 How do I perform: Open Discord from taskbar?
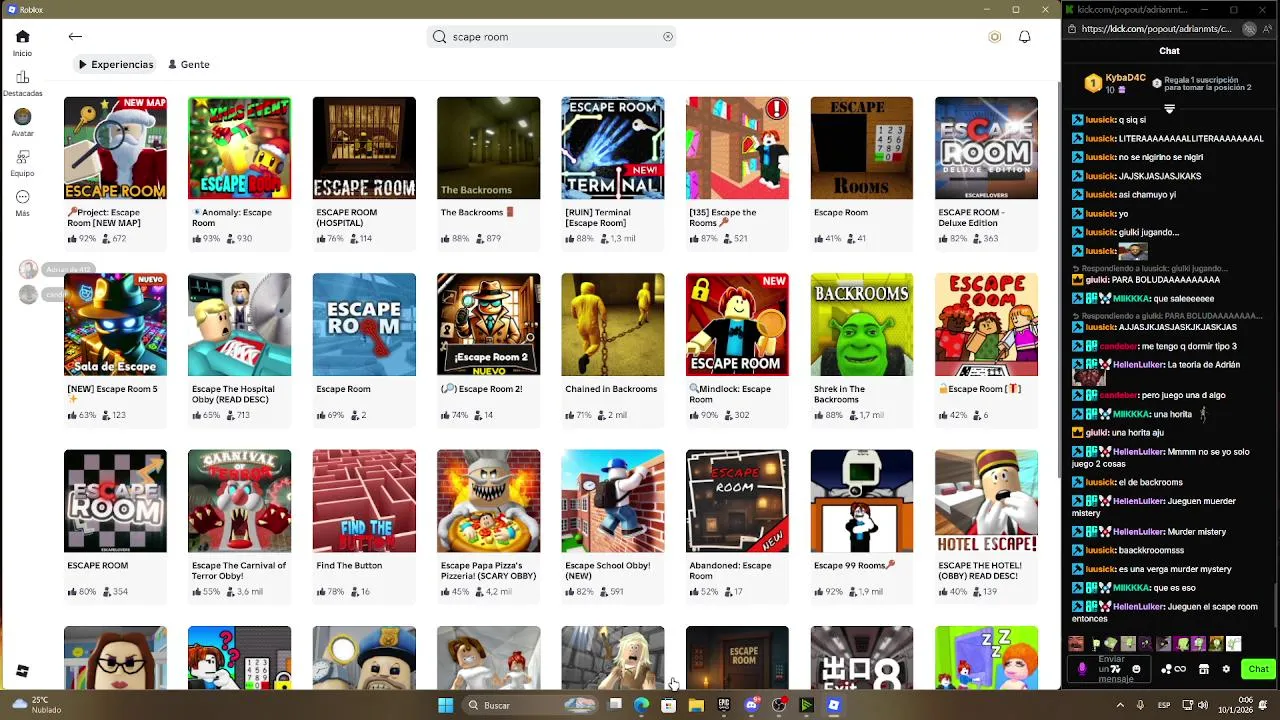pos(752,705)
